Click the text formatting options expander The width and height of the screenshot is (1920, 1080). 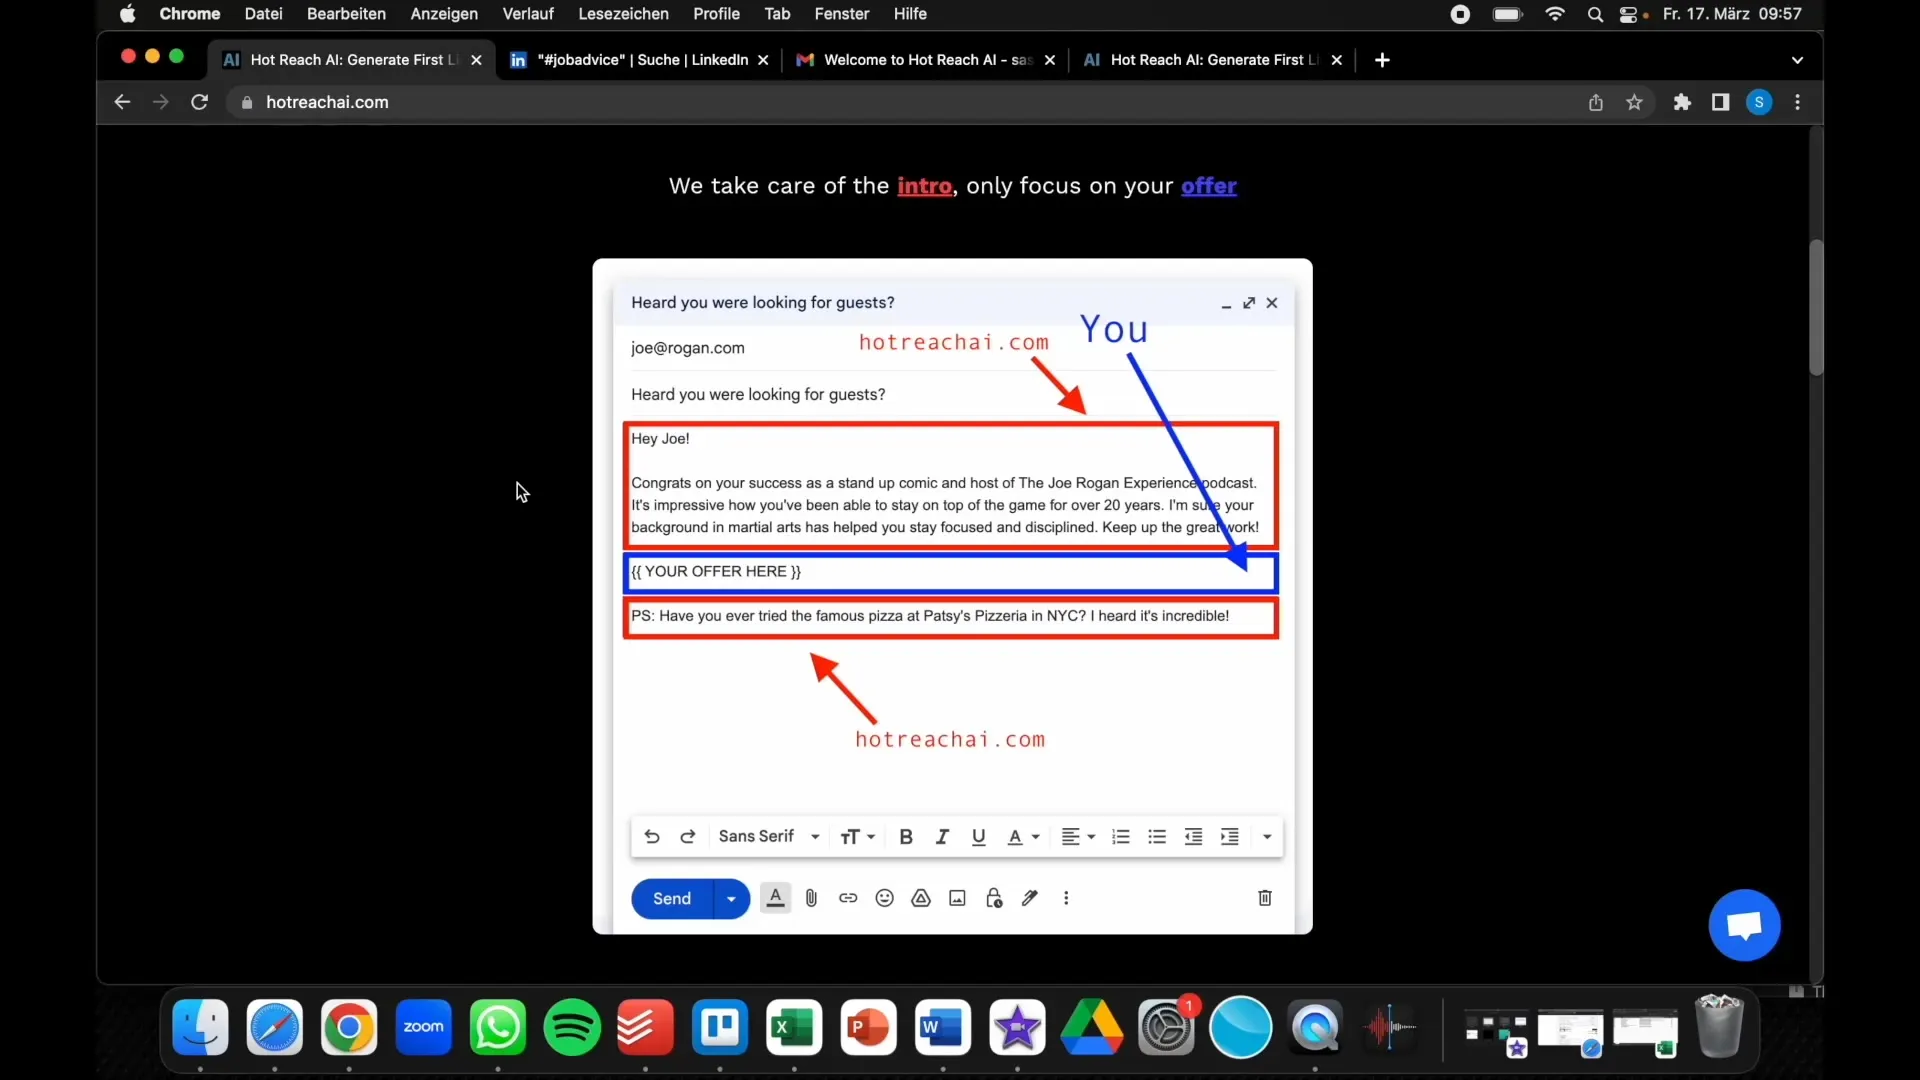coord(1266,836)
